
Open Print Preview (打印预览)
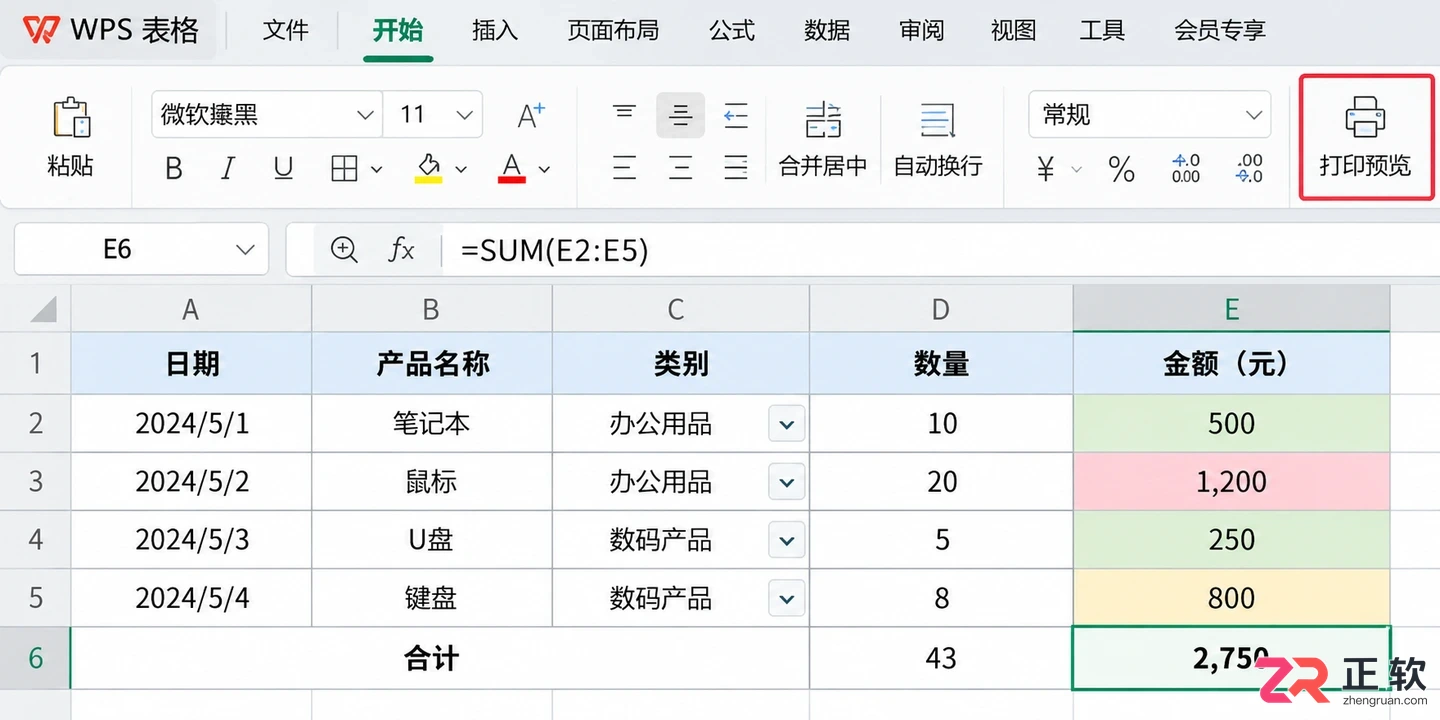click(1365, 138)
